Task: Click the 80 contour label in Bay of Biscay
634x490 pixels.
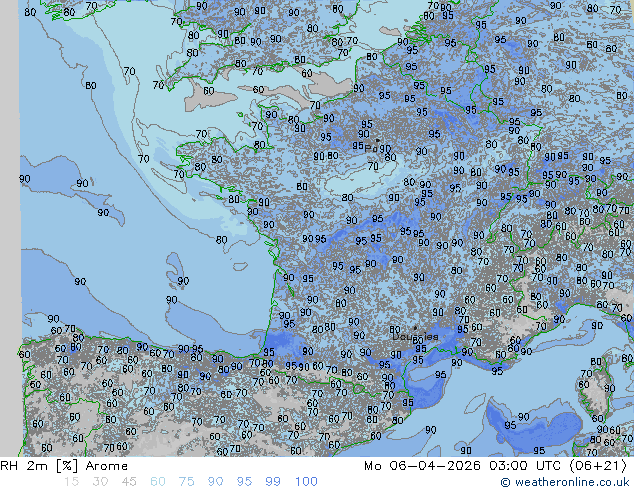Action: click(x=221, y=240)
